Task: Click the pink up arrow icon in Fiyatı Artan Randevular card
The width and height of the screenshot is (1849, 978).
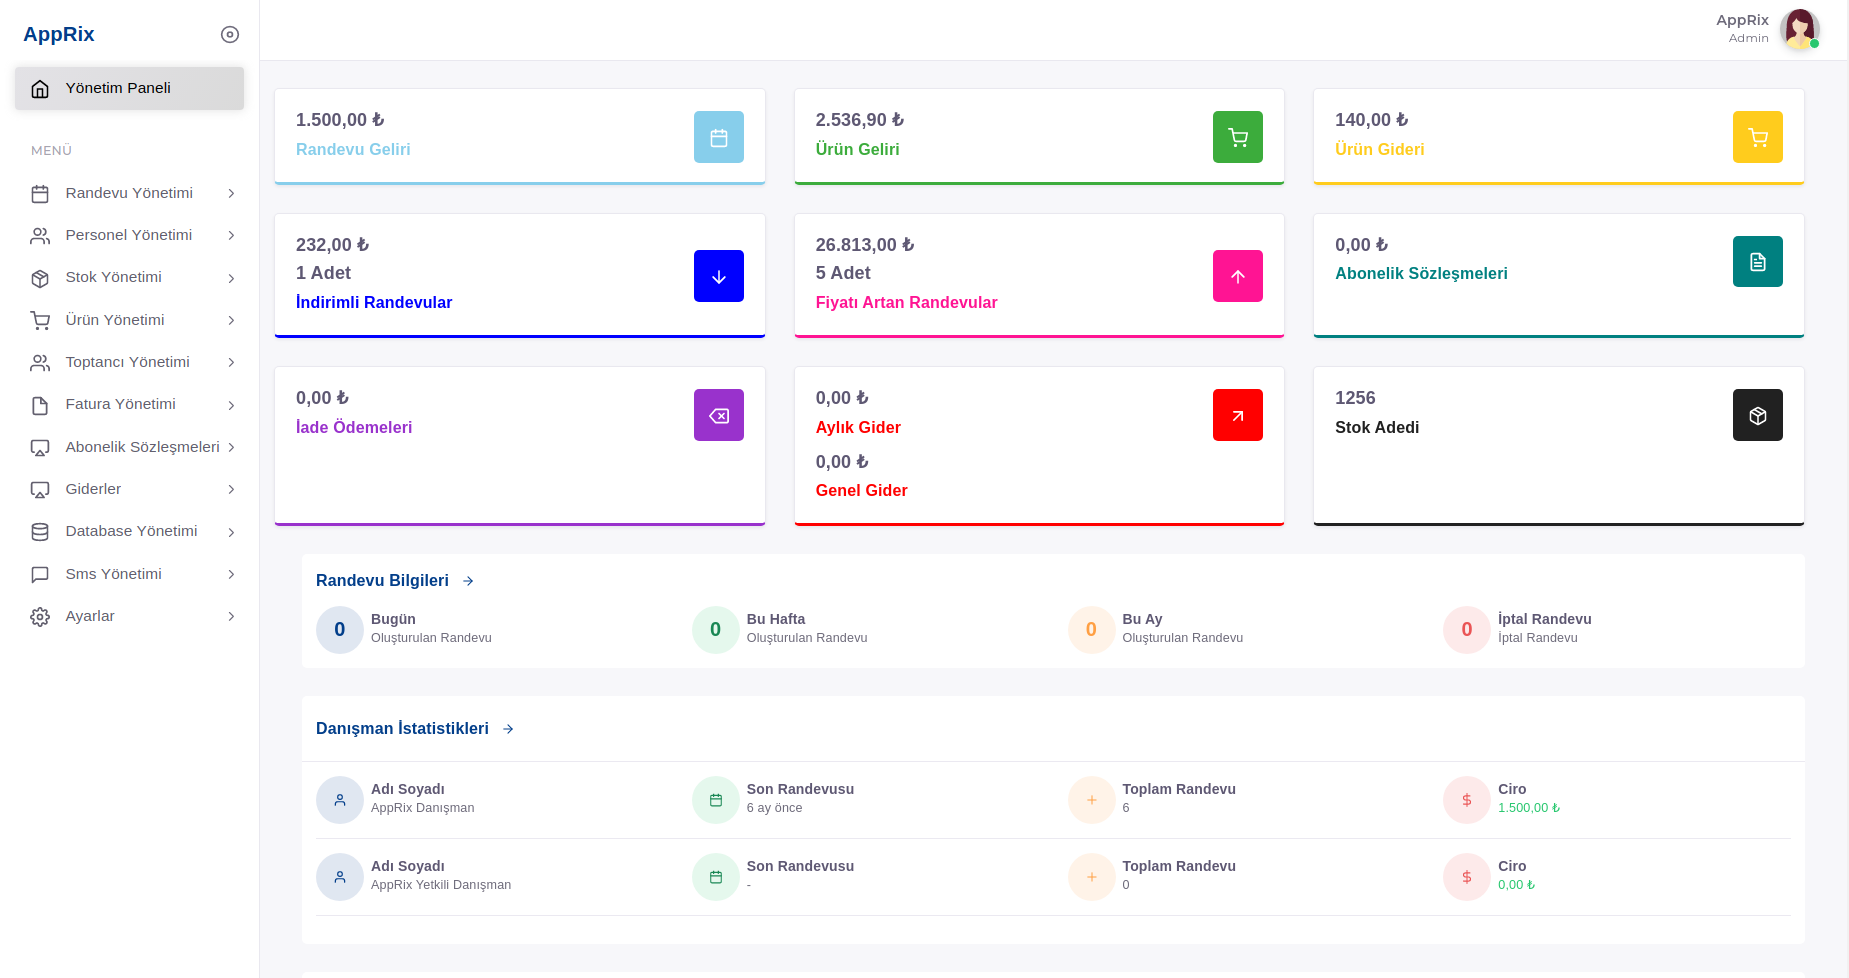Action: 1238,276
